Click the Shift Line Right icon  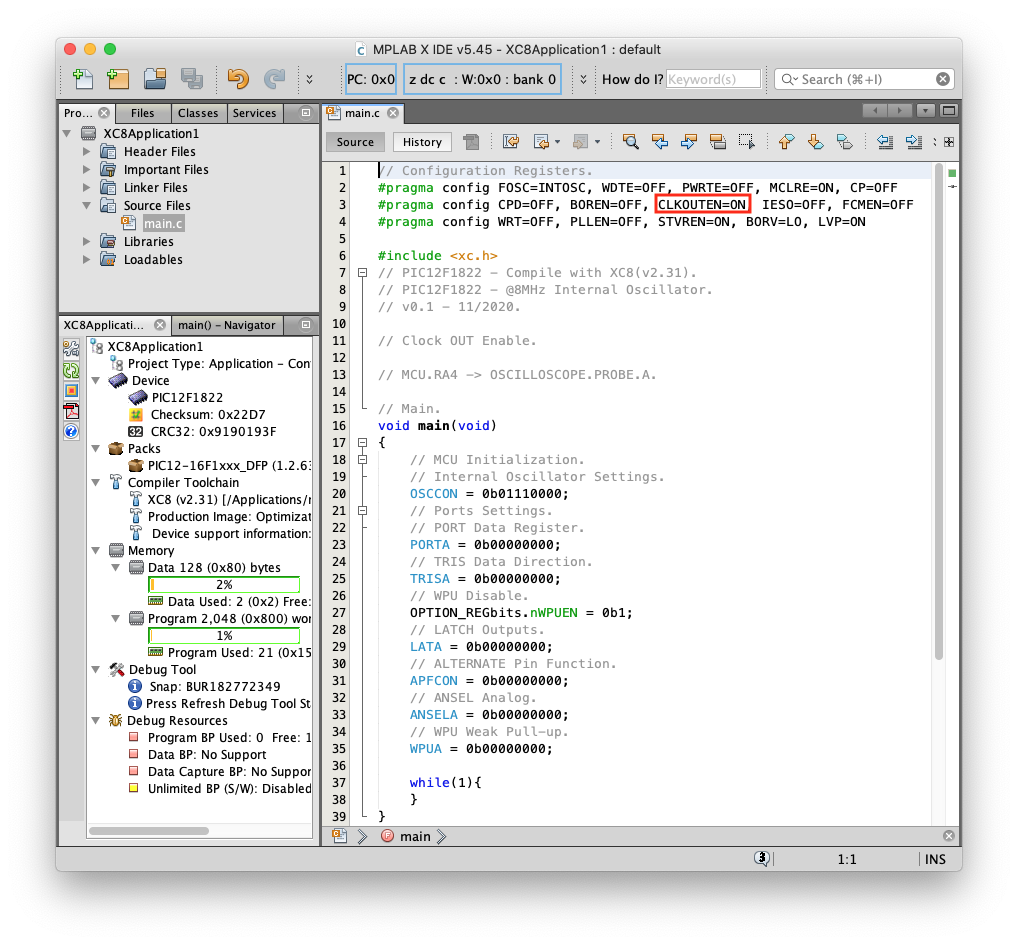(x=913, y=141)
